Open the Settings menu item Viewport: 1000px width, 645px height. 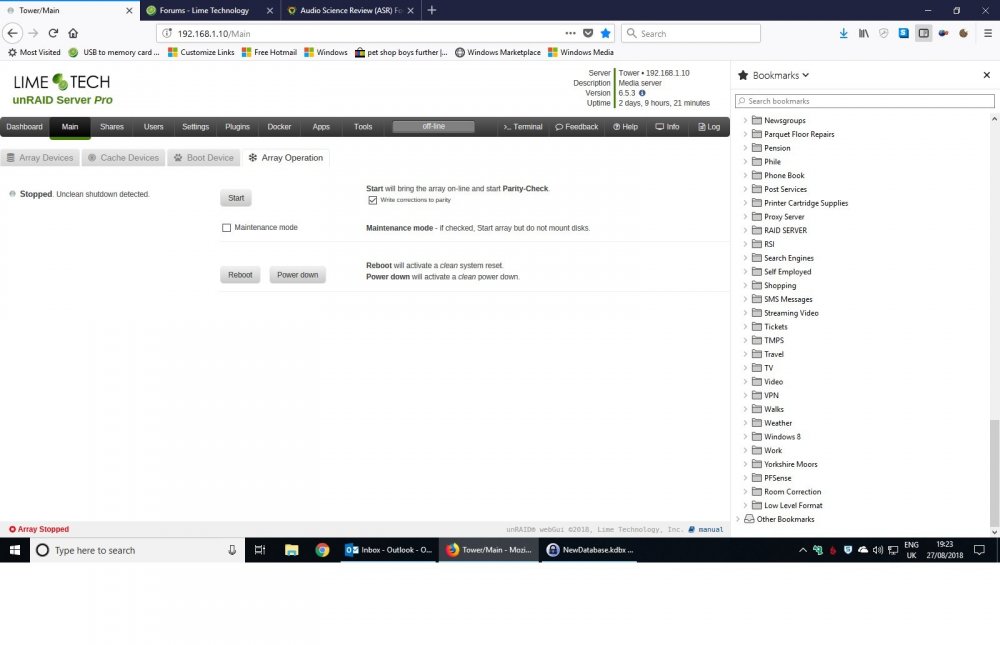coord(195,127)
